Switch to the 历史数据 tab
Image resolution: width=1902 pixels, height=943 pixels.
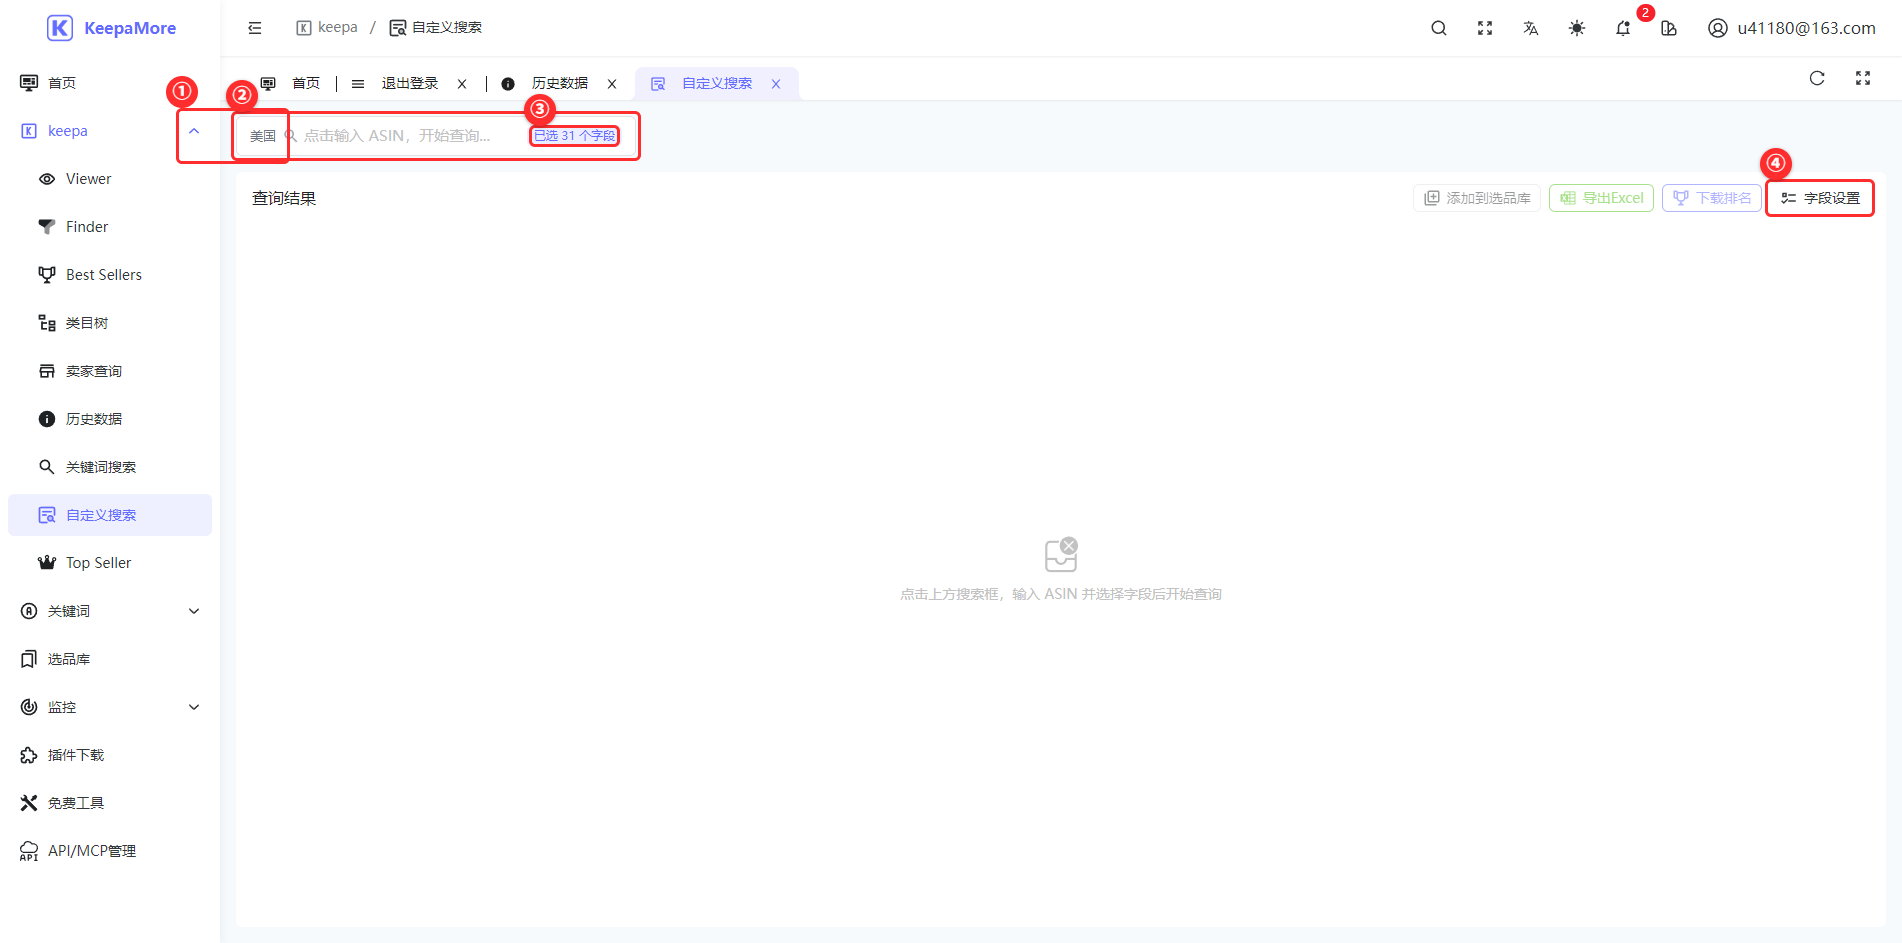pos(559,84)
